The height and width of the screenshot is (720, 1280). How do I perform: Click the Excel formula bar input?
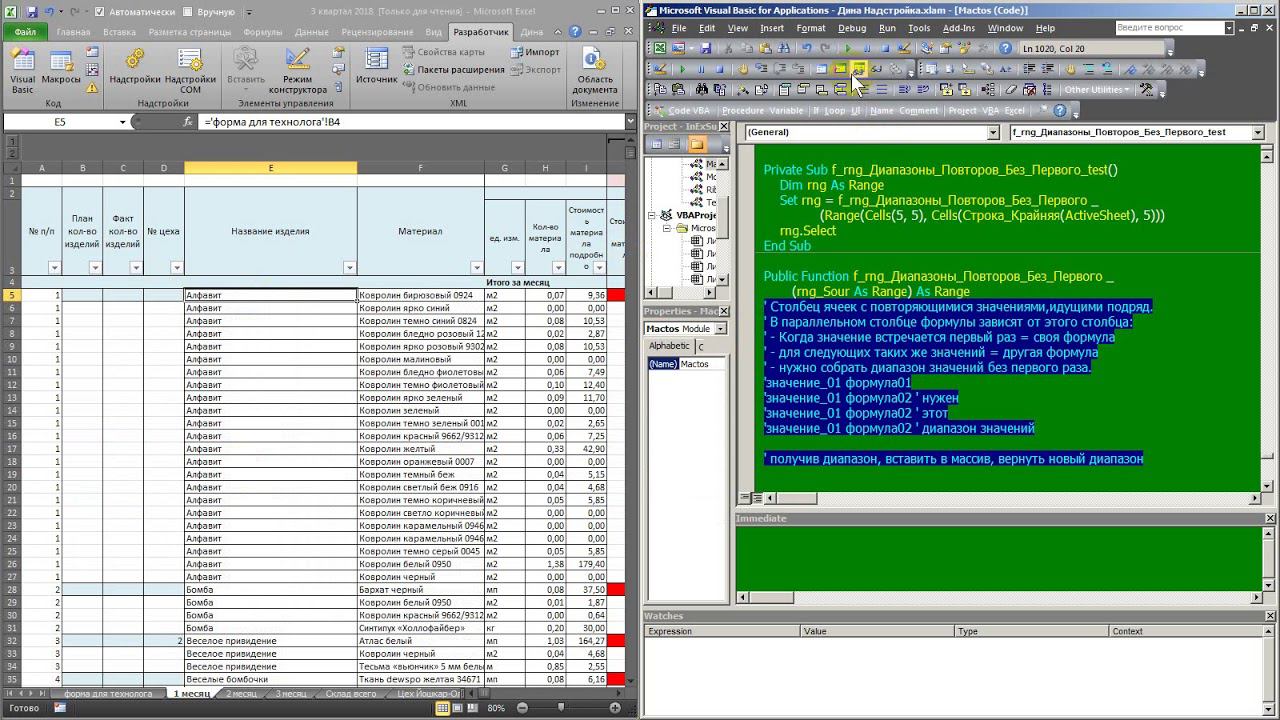tap(412, 121)
